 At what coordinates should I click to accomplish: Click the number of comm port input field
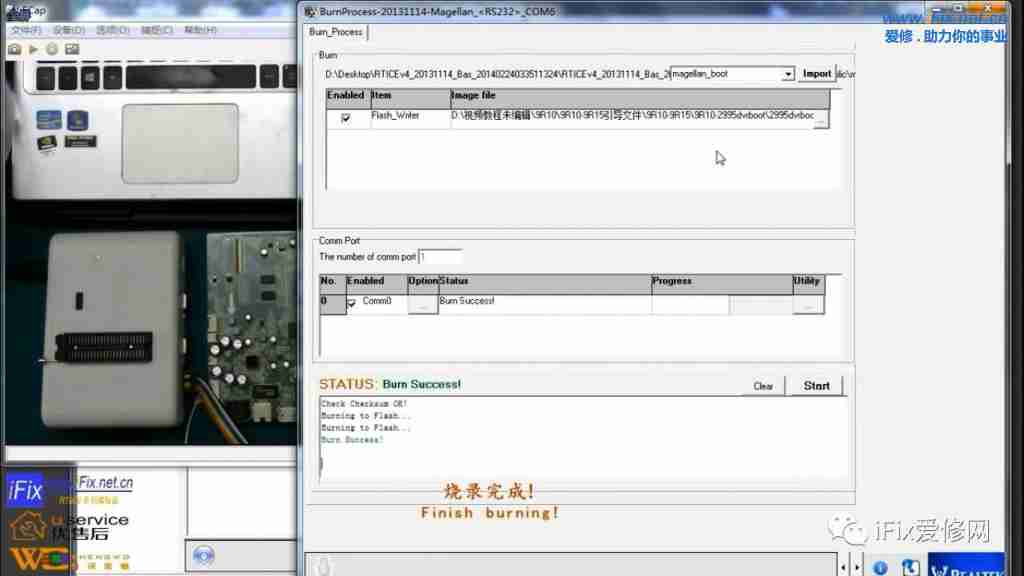[x=440, y=257]
